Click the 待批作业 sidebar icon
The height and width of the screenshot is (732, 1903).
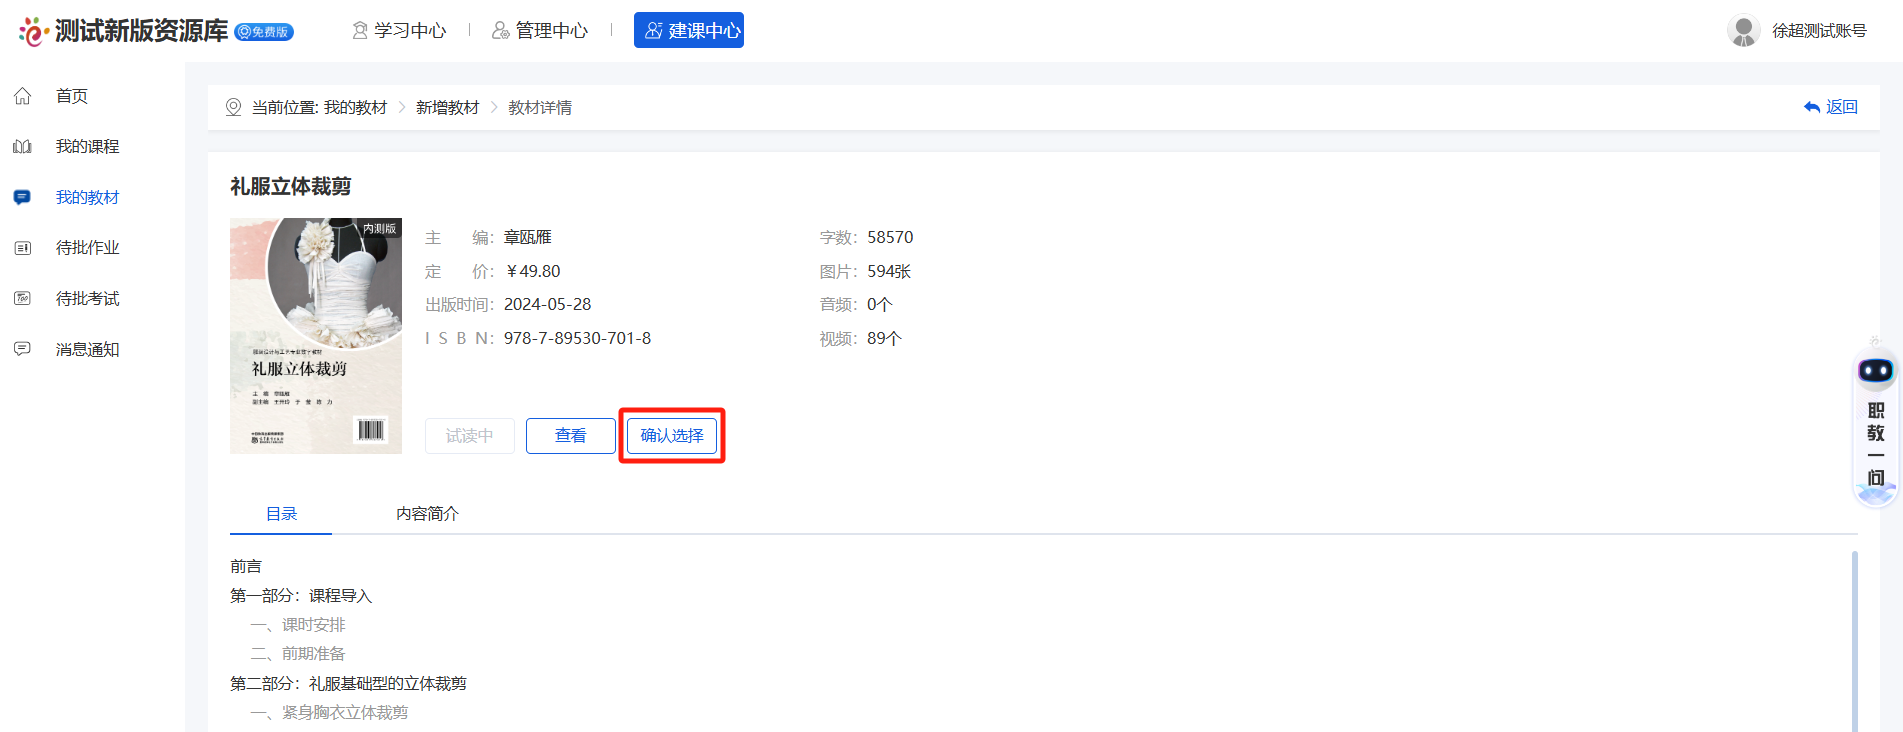pos(22,248)
